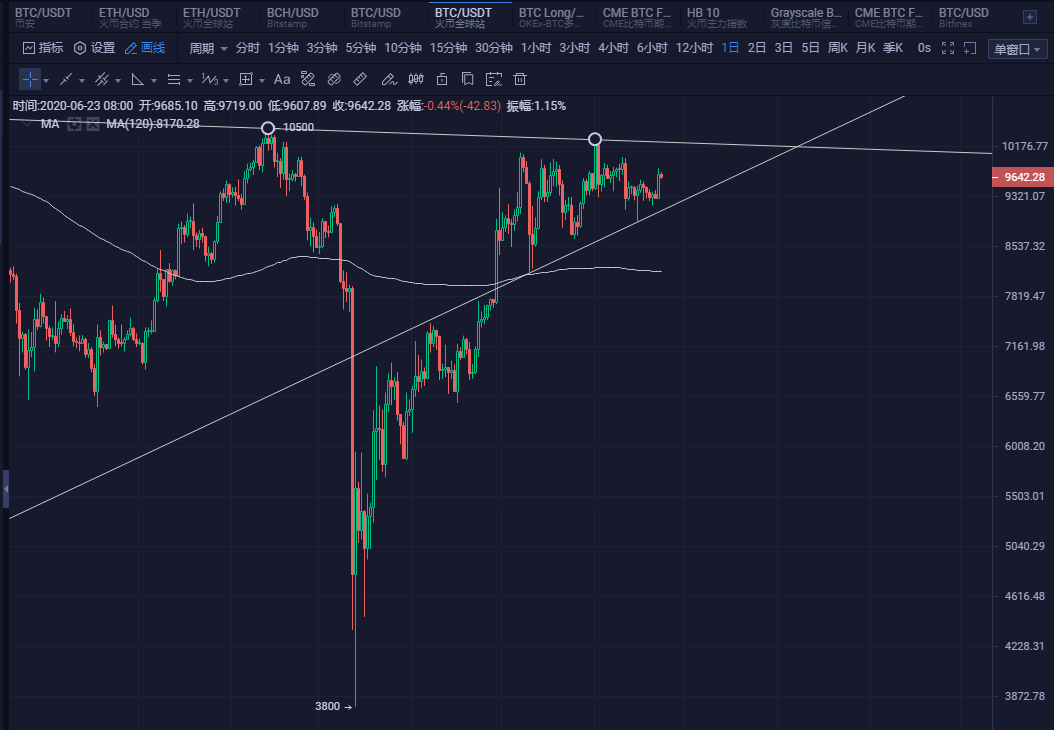This screenshot has width=1054, height=730.
Task: Enter fullscreen with the expand icon
Action: click(948, 48)
